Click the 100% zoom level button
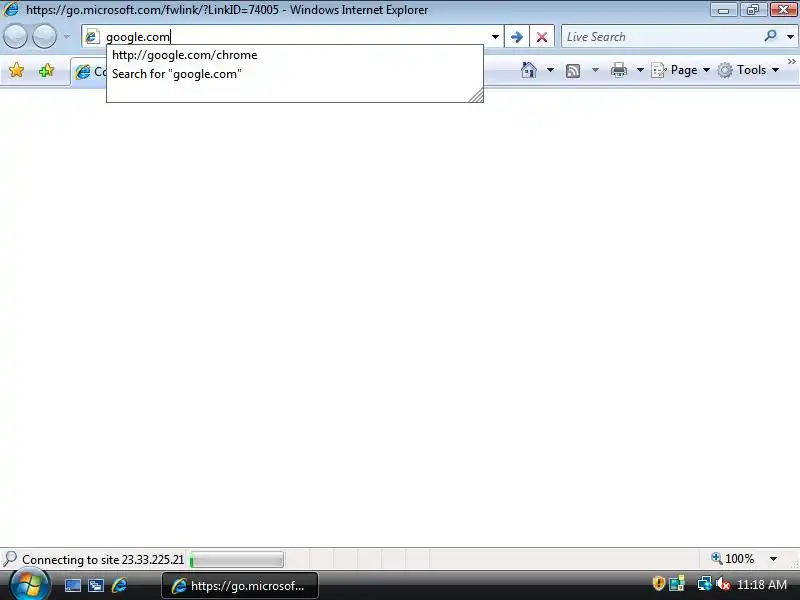The image size is (800, 600). click(733, 559)
